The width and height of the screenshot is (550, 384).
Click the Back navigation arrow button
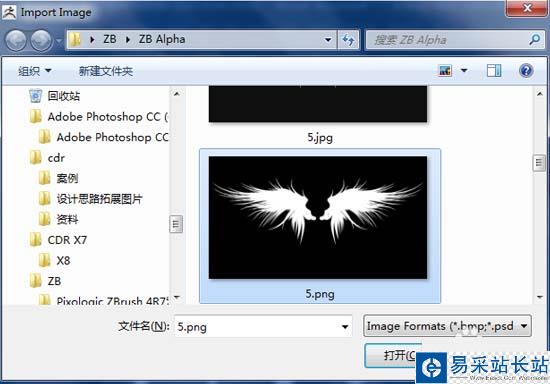(15, 40)
